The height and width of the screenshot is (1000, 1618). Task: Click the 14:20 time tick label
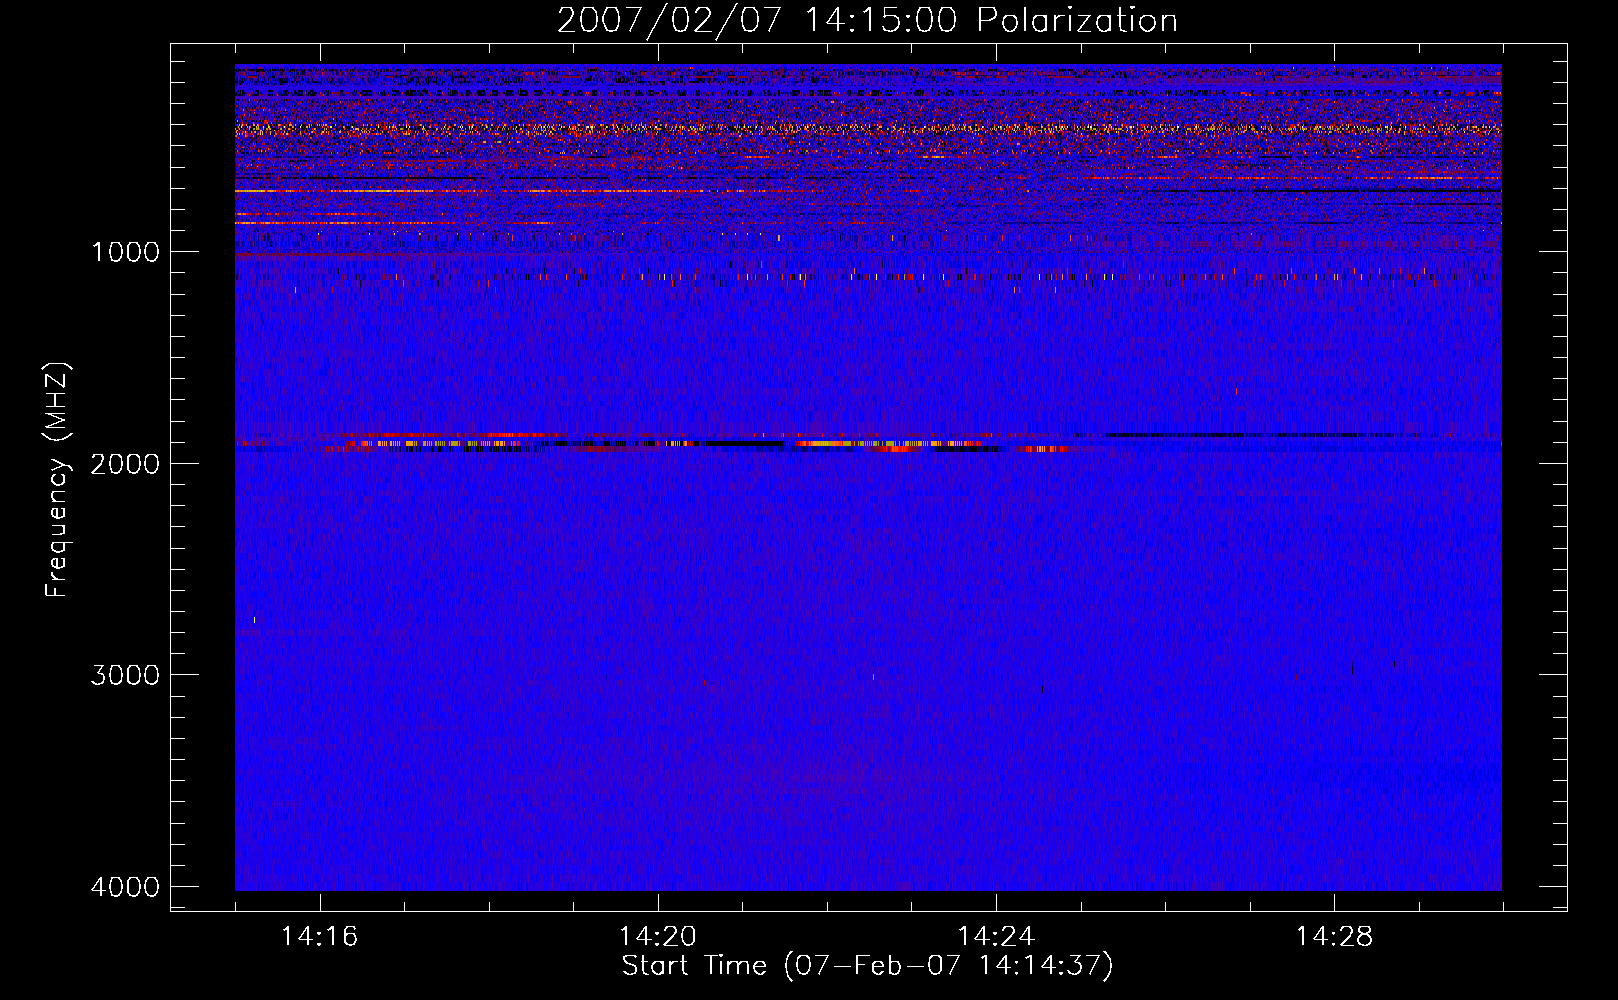658,937
